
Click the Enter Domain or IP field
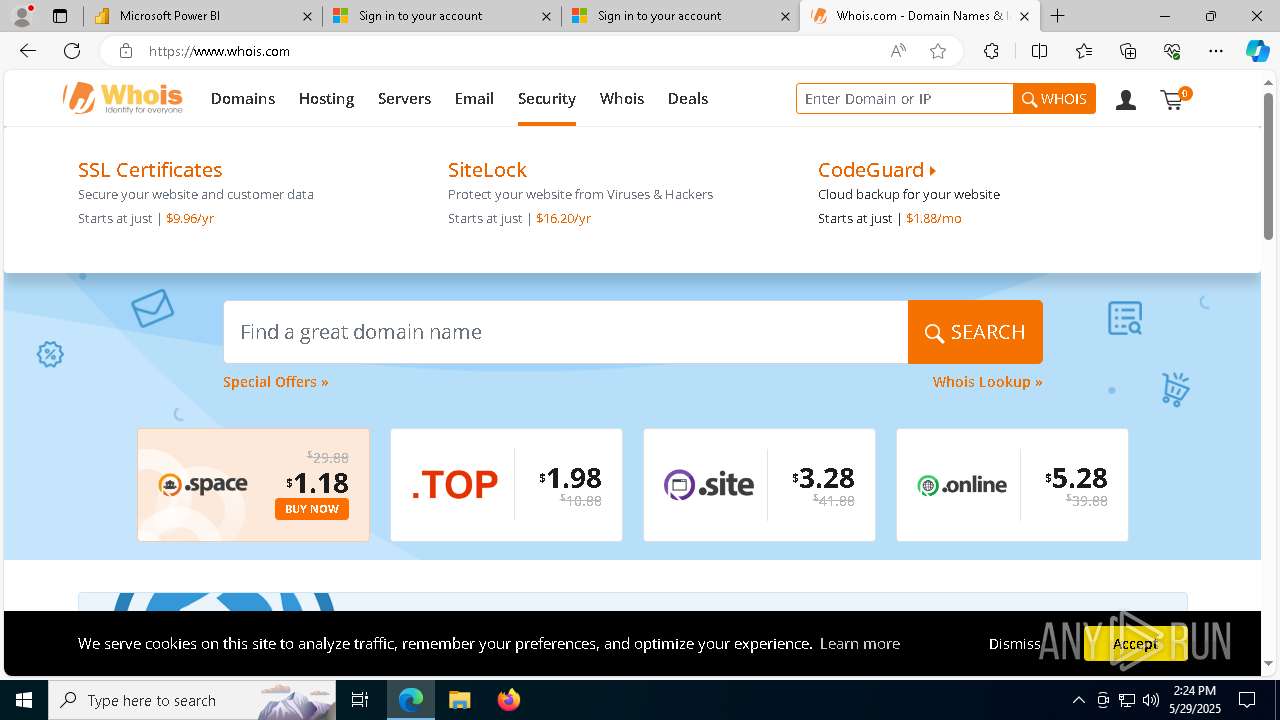click(905, 98)
